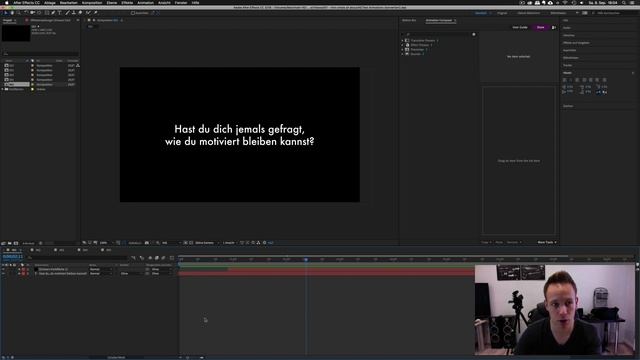Click the Project panel search field

[x=40, y=53]
